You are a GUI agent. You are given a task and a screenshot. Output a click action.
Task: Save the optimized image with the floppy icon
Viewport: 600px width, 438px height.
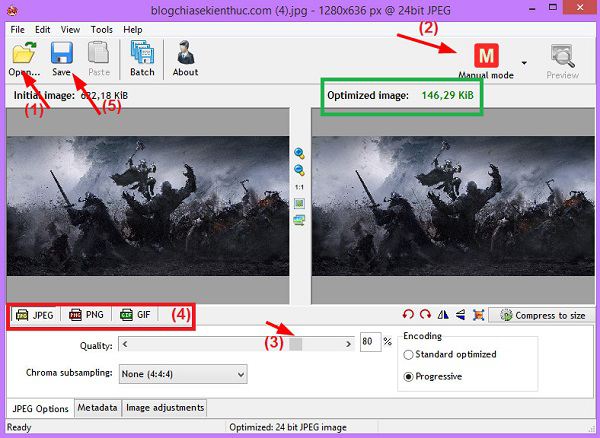point(62,53)
